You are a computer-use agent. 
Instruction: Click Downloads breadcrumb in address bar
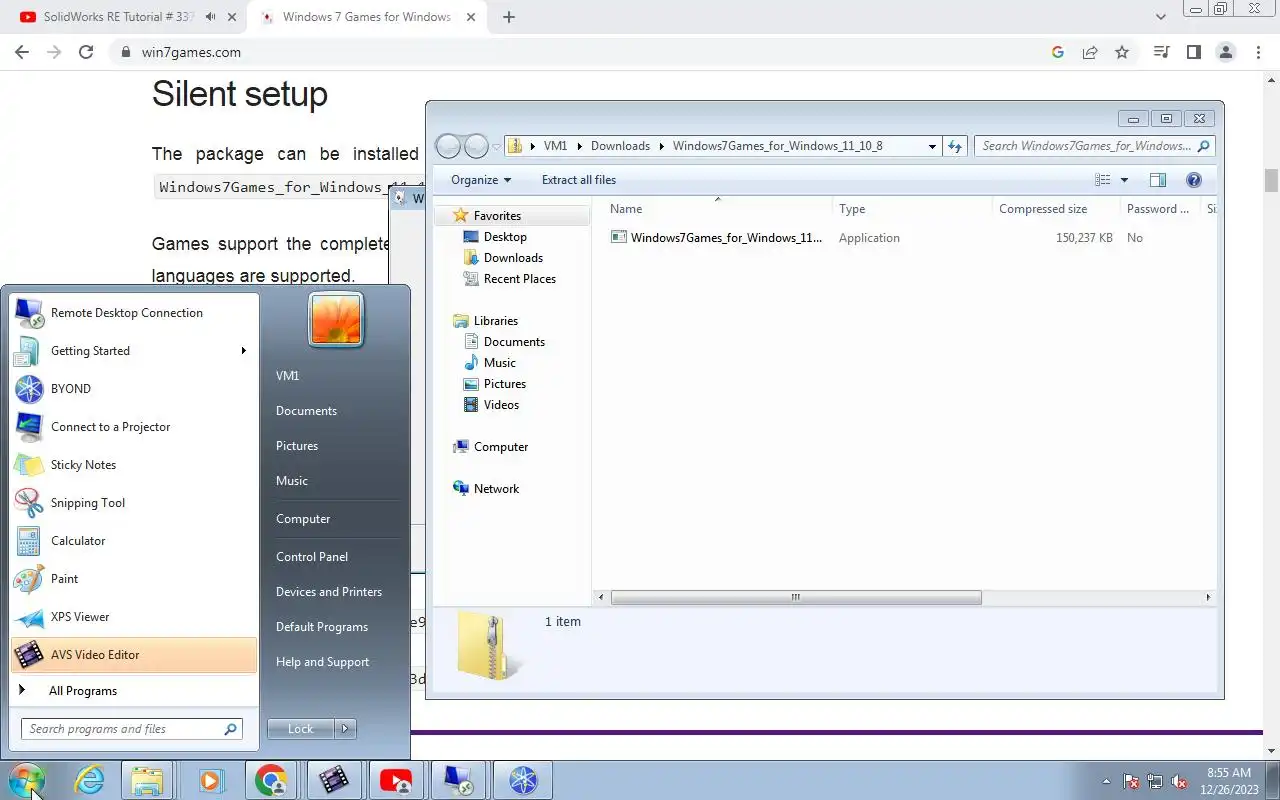(x=620, y=146)
